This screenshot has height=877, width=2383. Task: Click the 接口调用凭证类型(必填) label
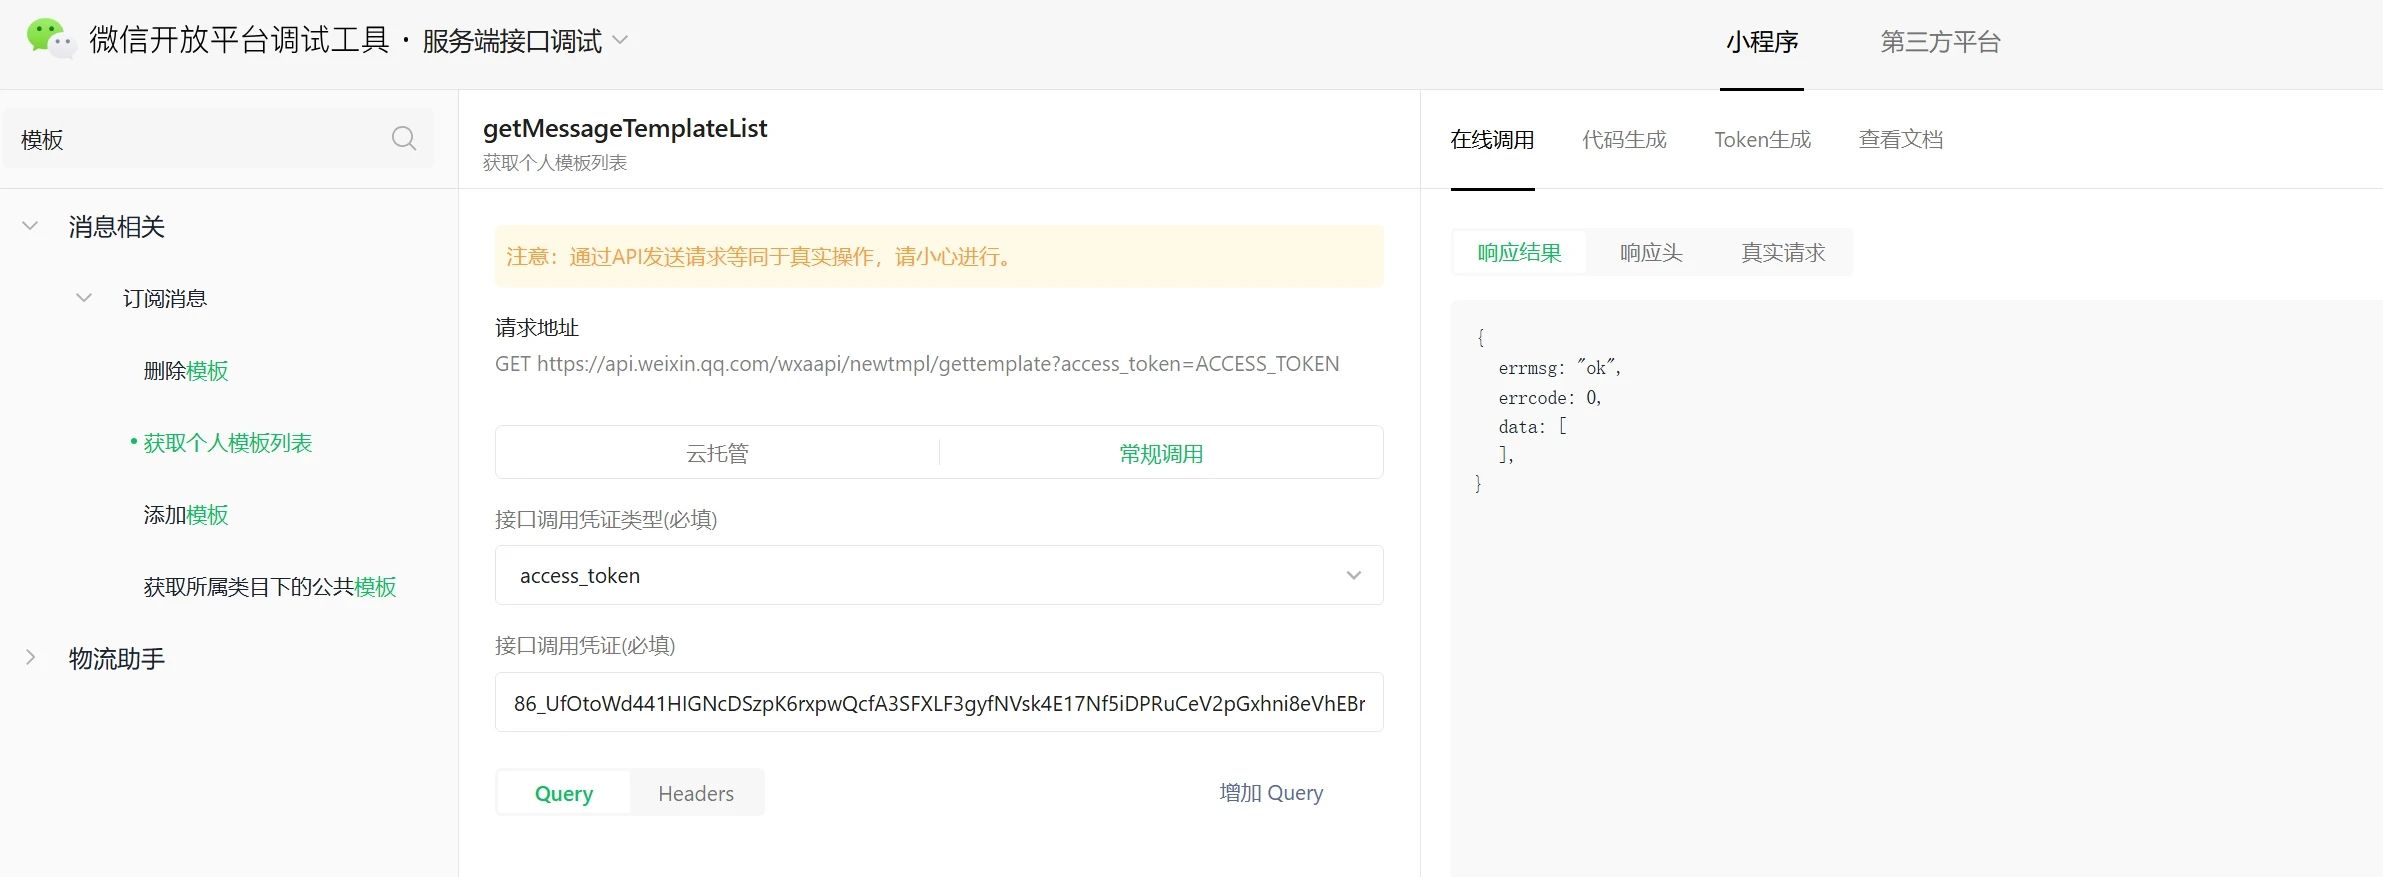tap(606, 520)
